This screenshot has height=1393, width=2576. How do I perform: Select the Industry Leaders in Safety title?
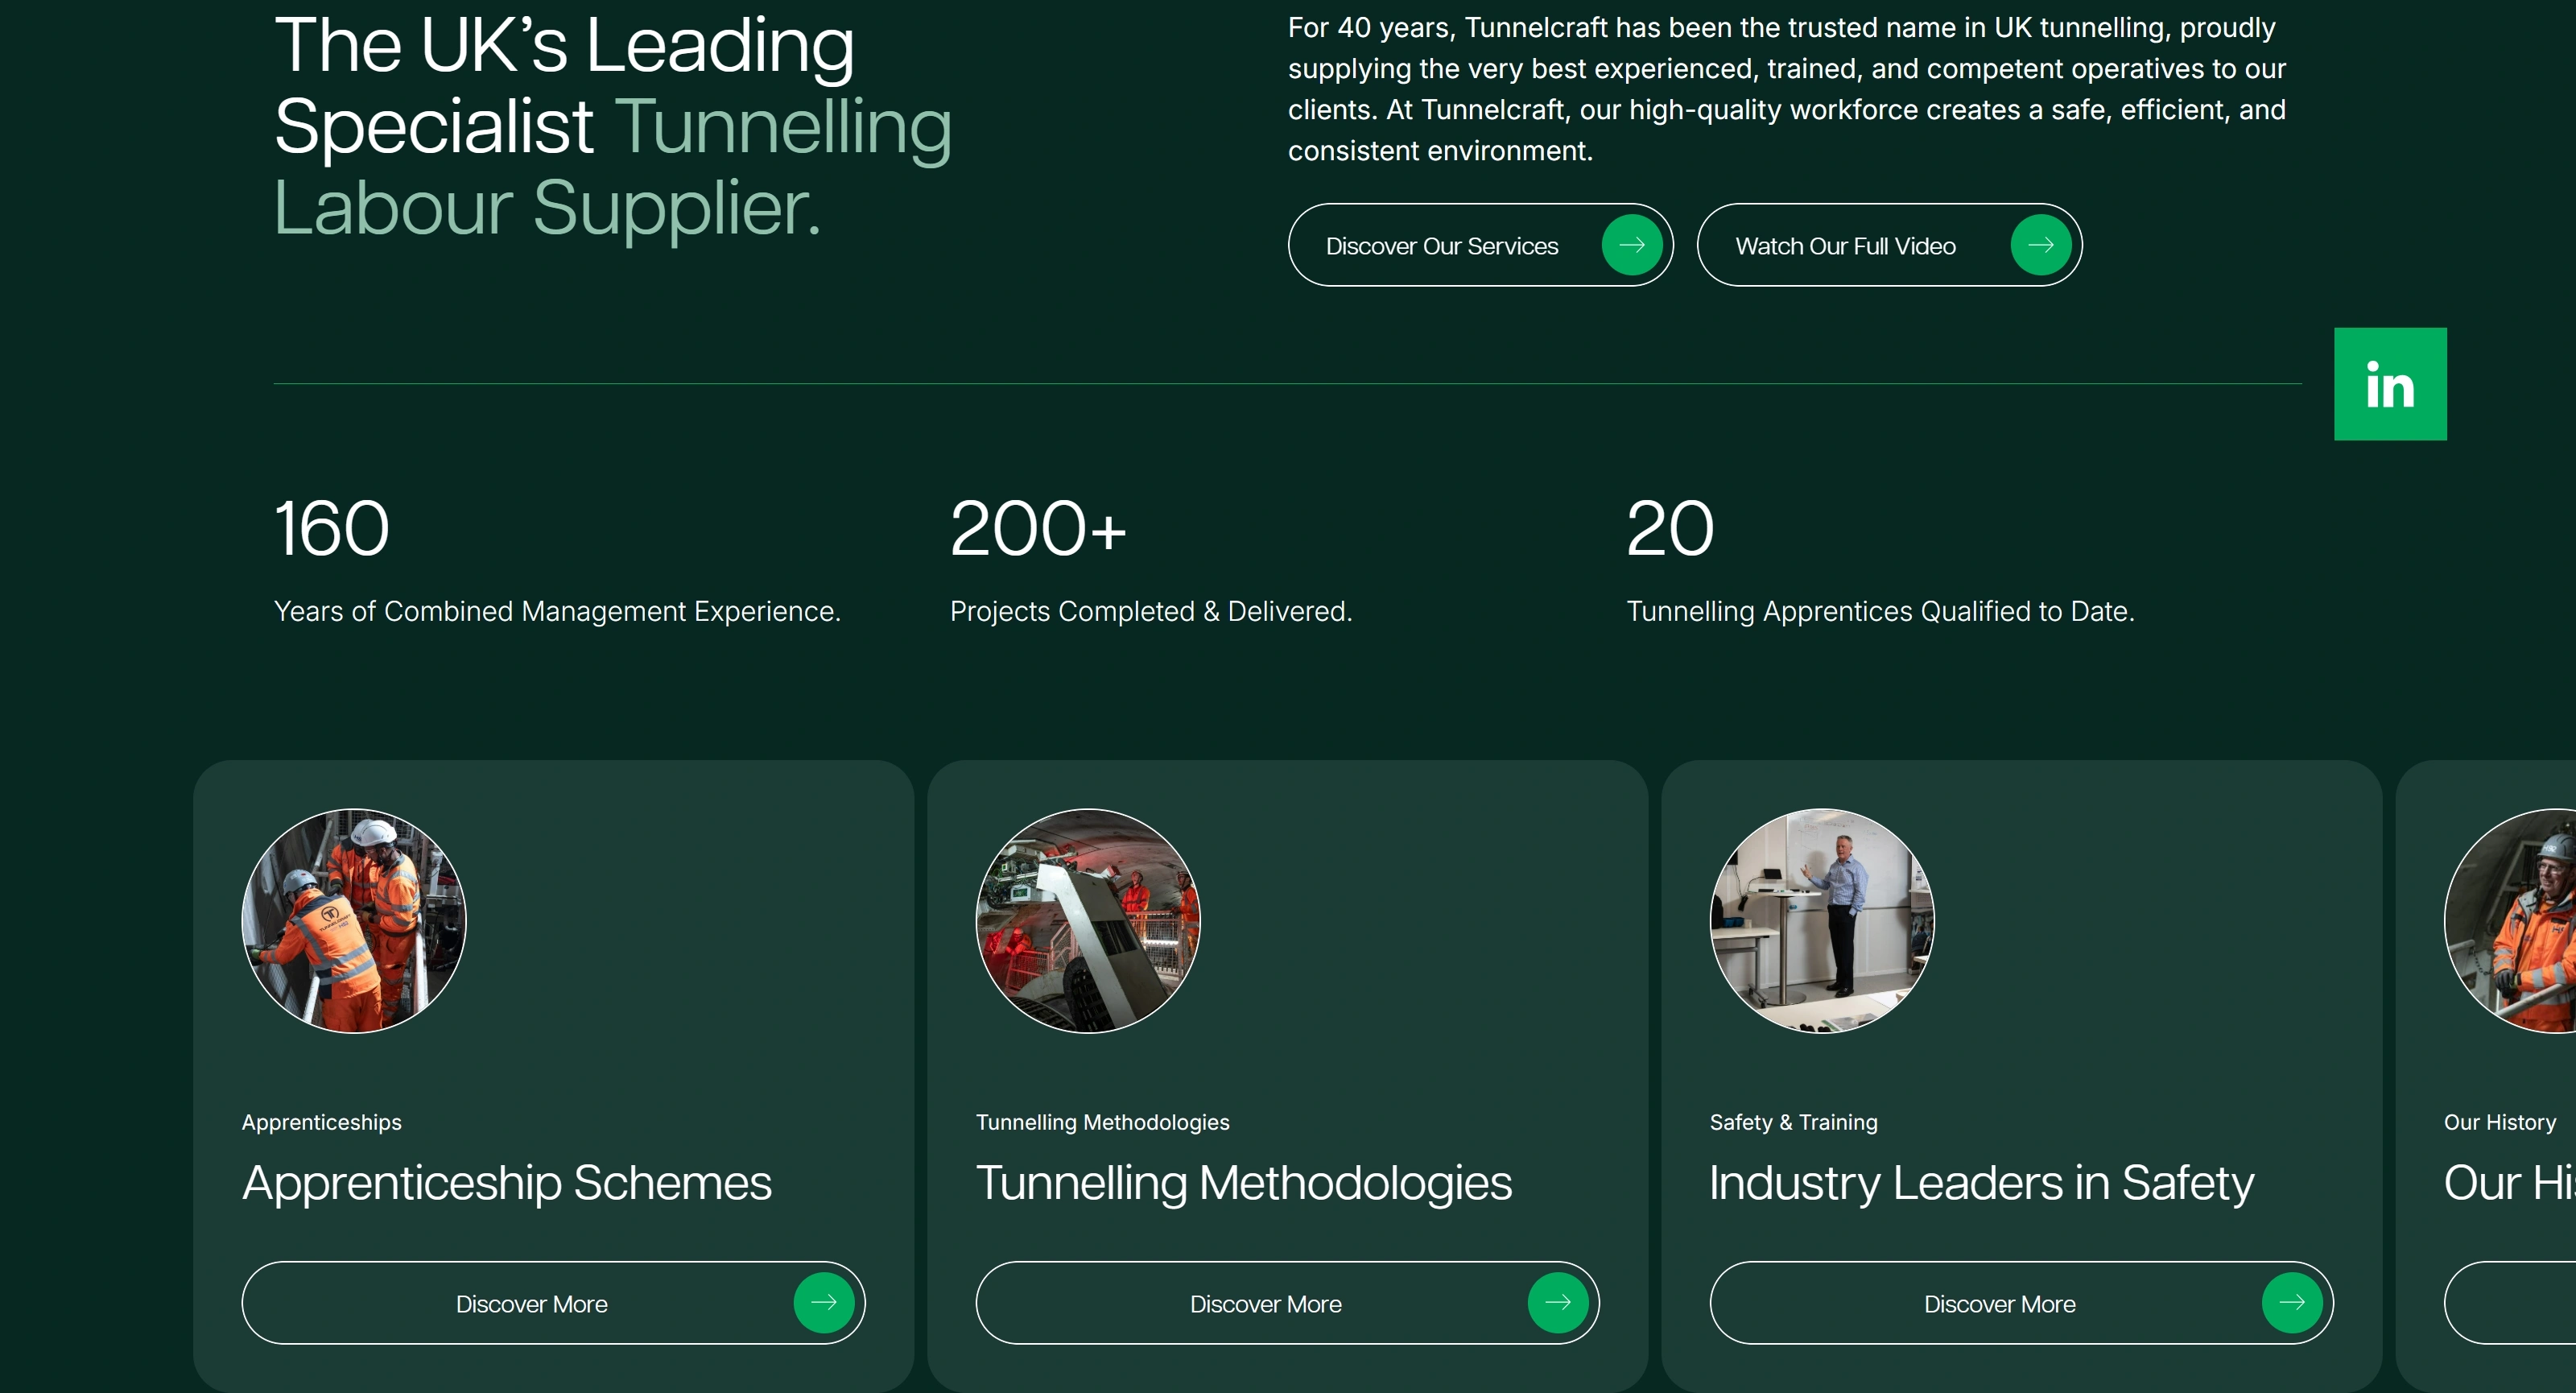pos(1982,1183)
